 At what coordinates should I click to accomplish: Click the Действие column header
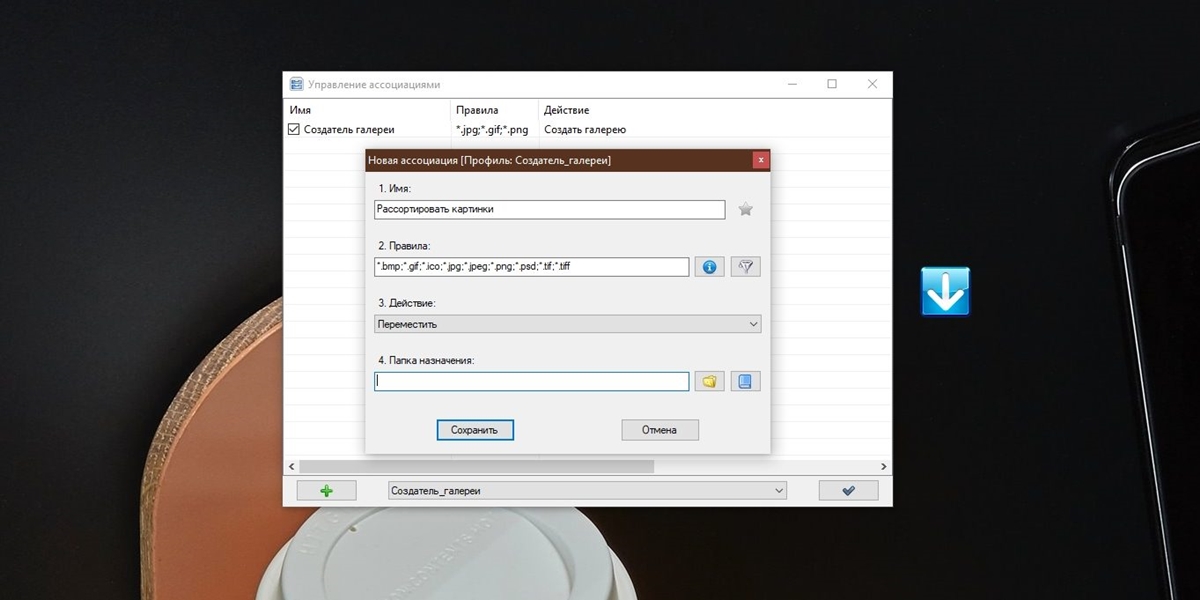click(x=567, y=110)
